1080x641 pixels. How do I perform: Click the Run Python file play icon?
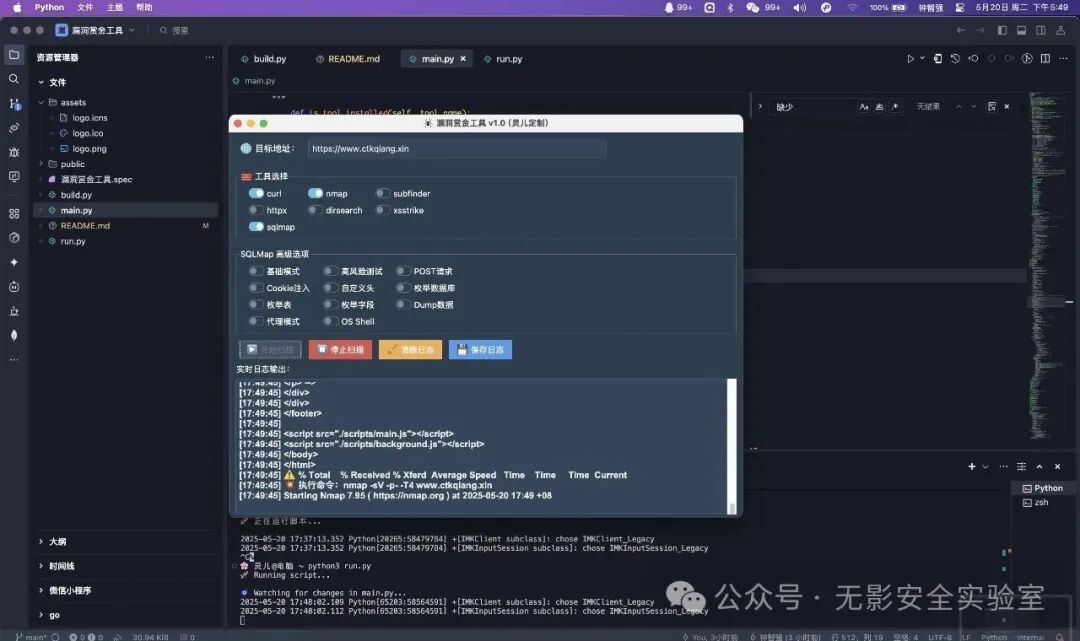[910, 59]
